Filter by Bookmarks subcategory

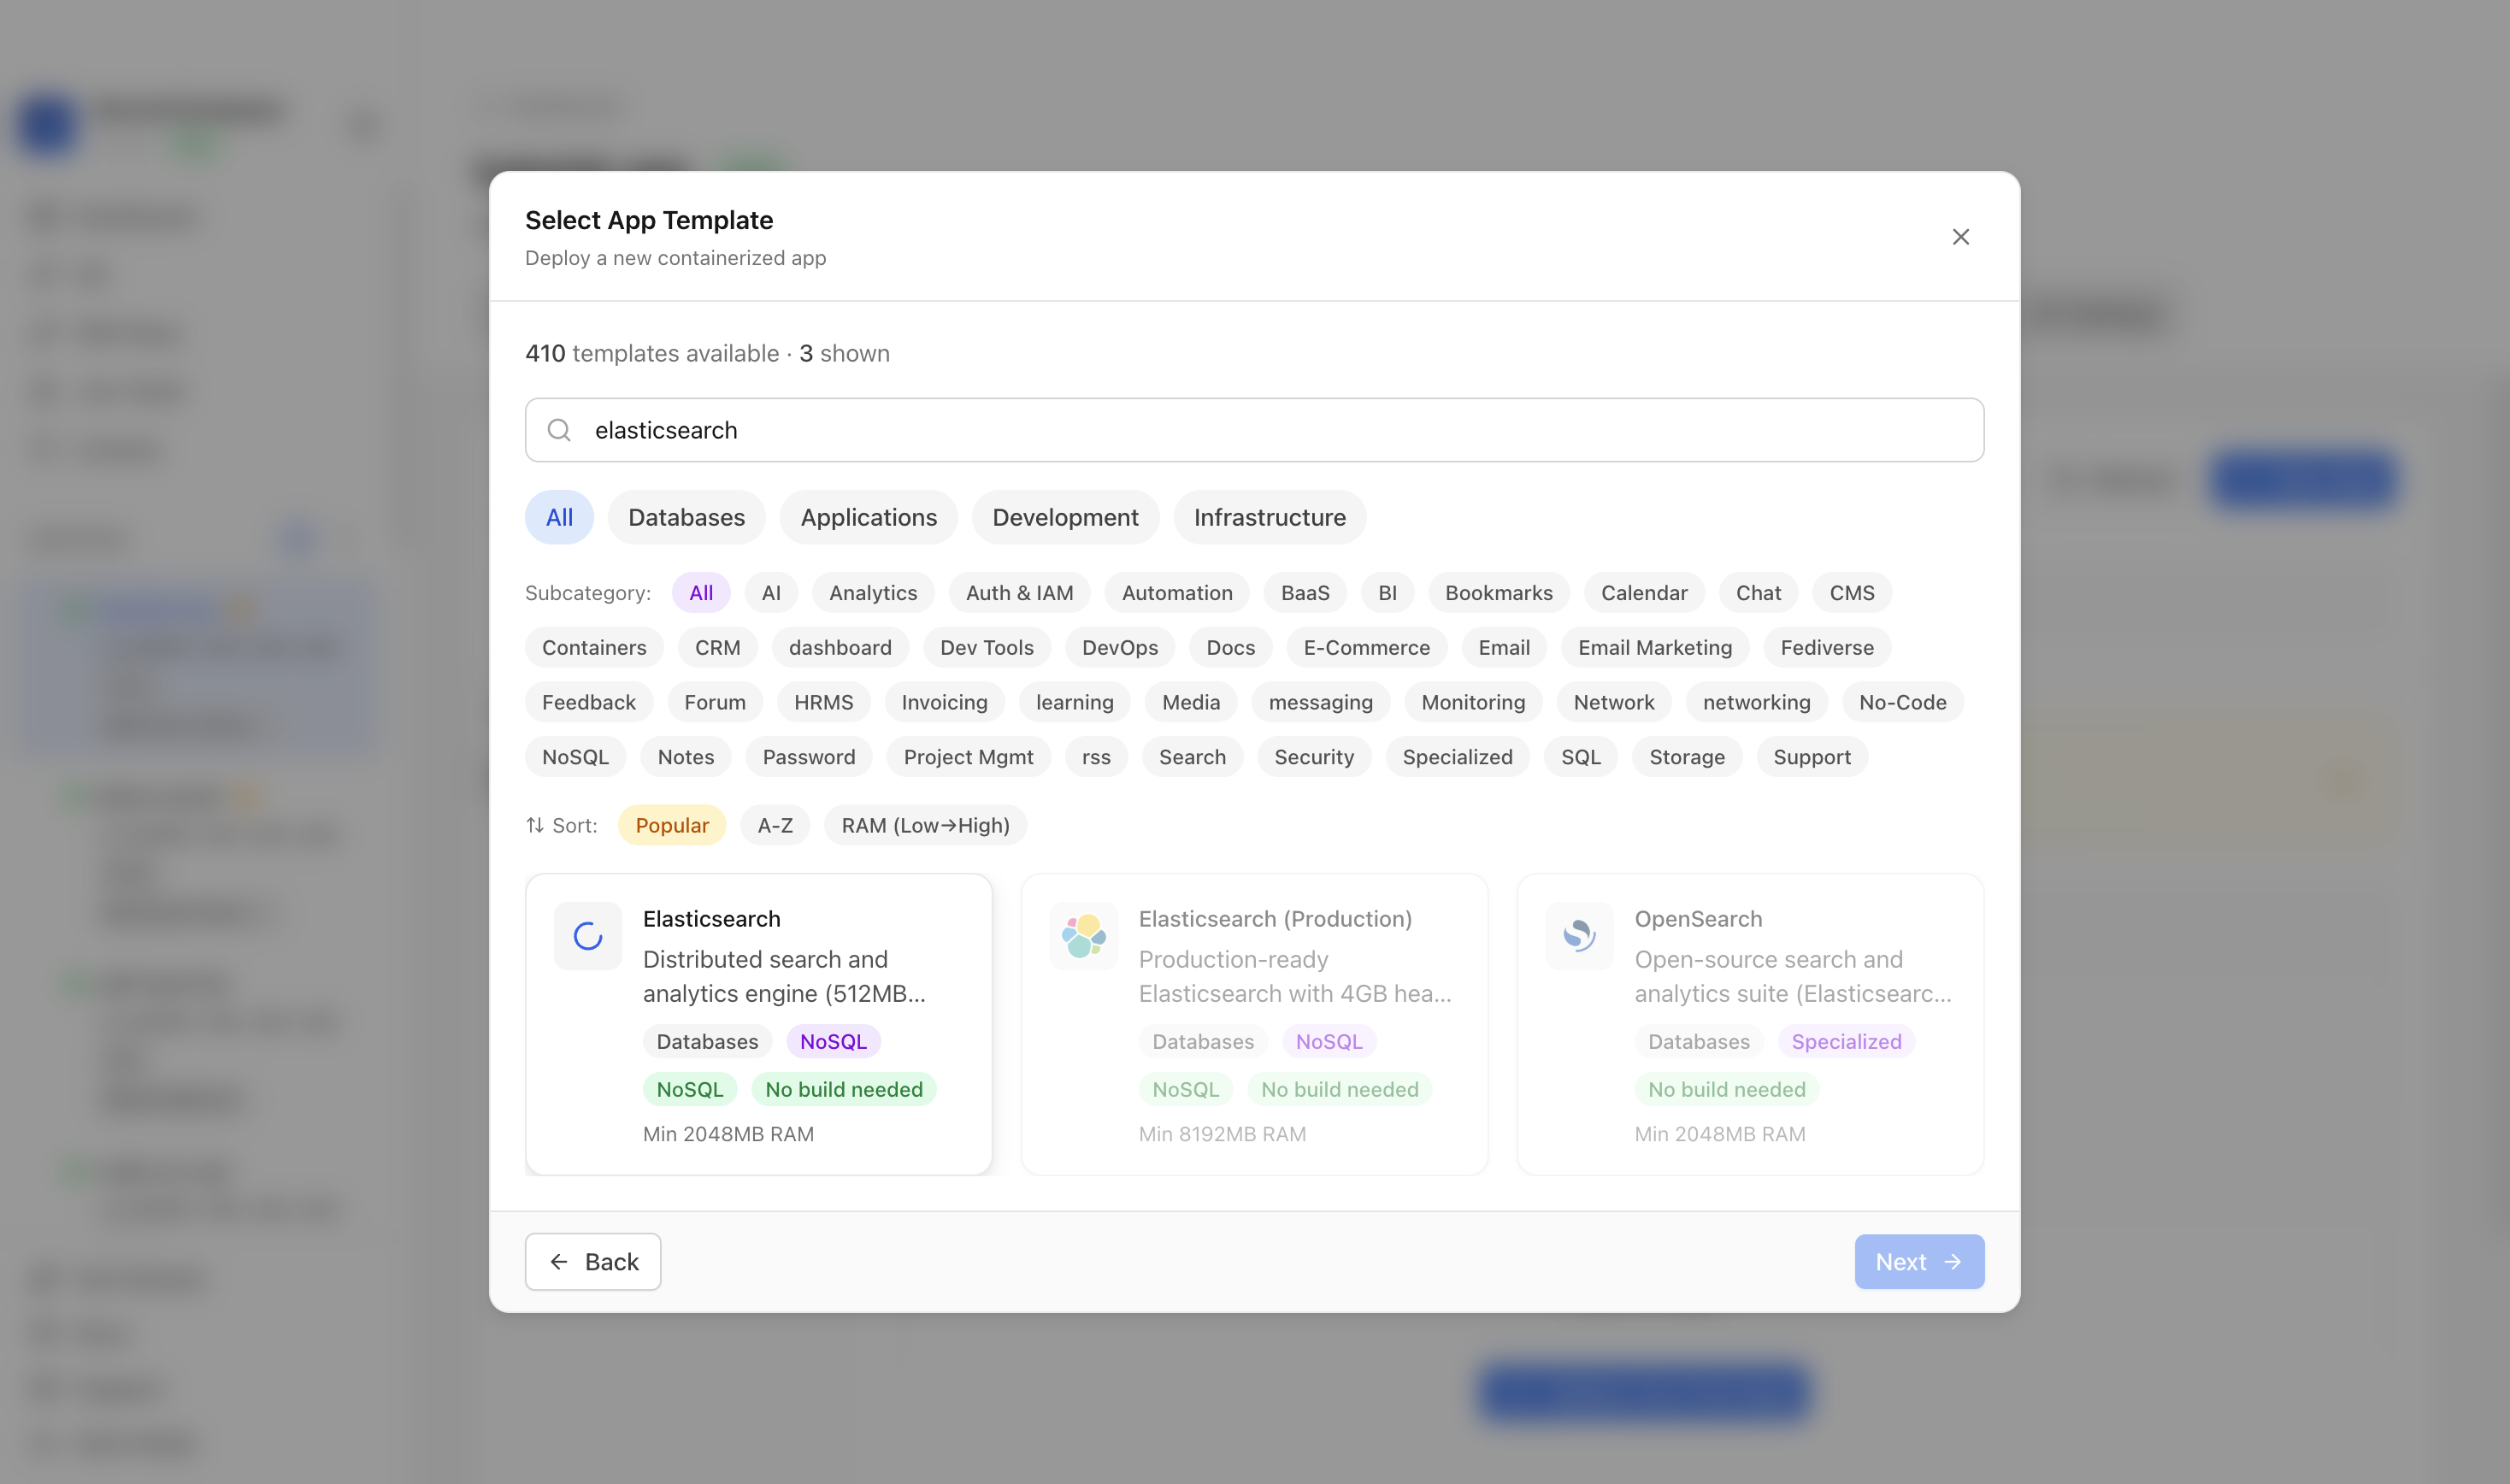[1498, 593]
